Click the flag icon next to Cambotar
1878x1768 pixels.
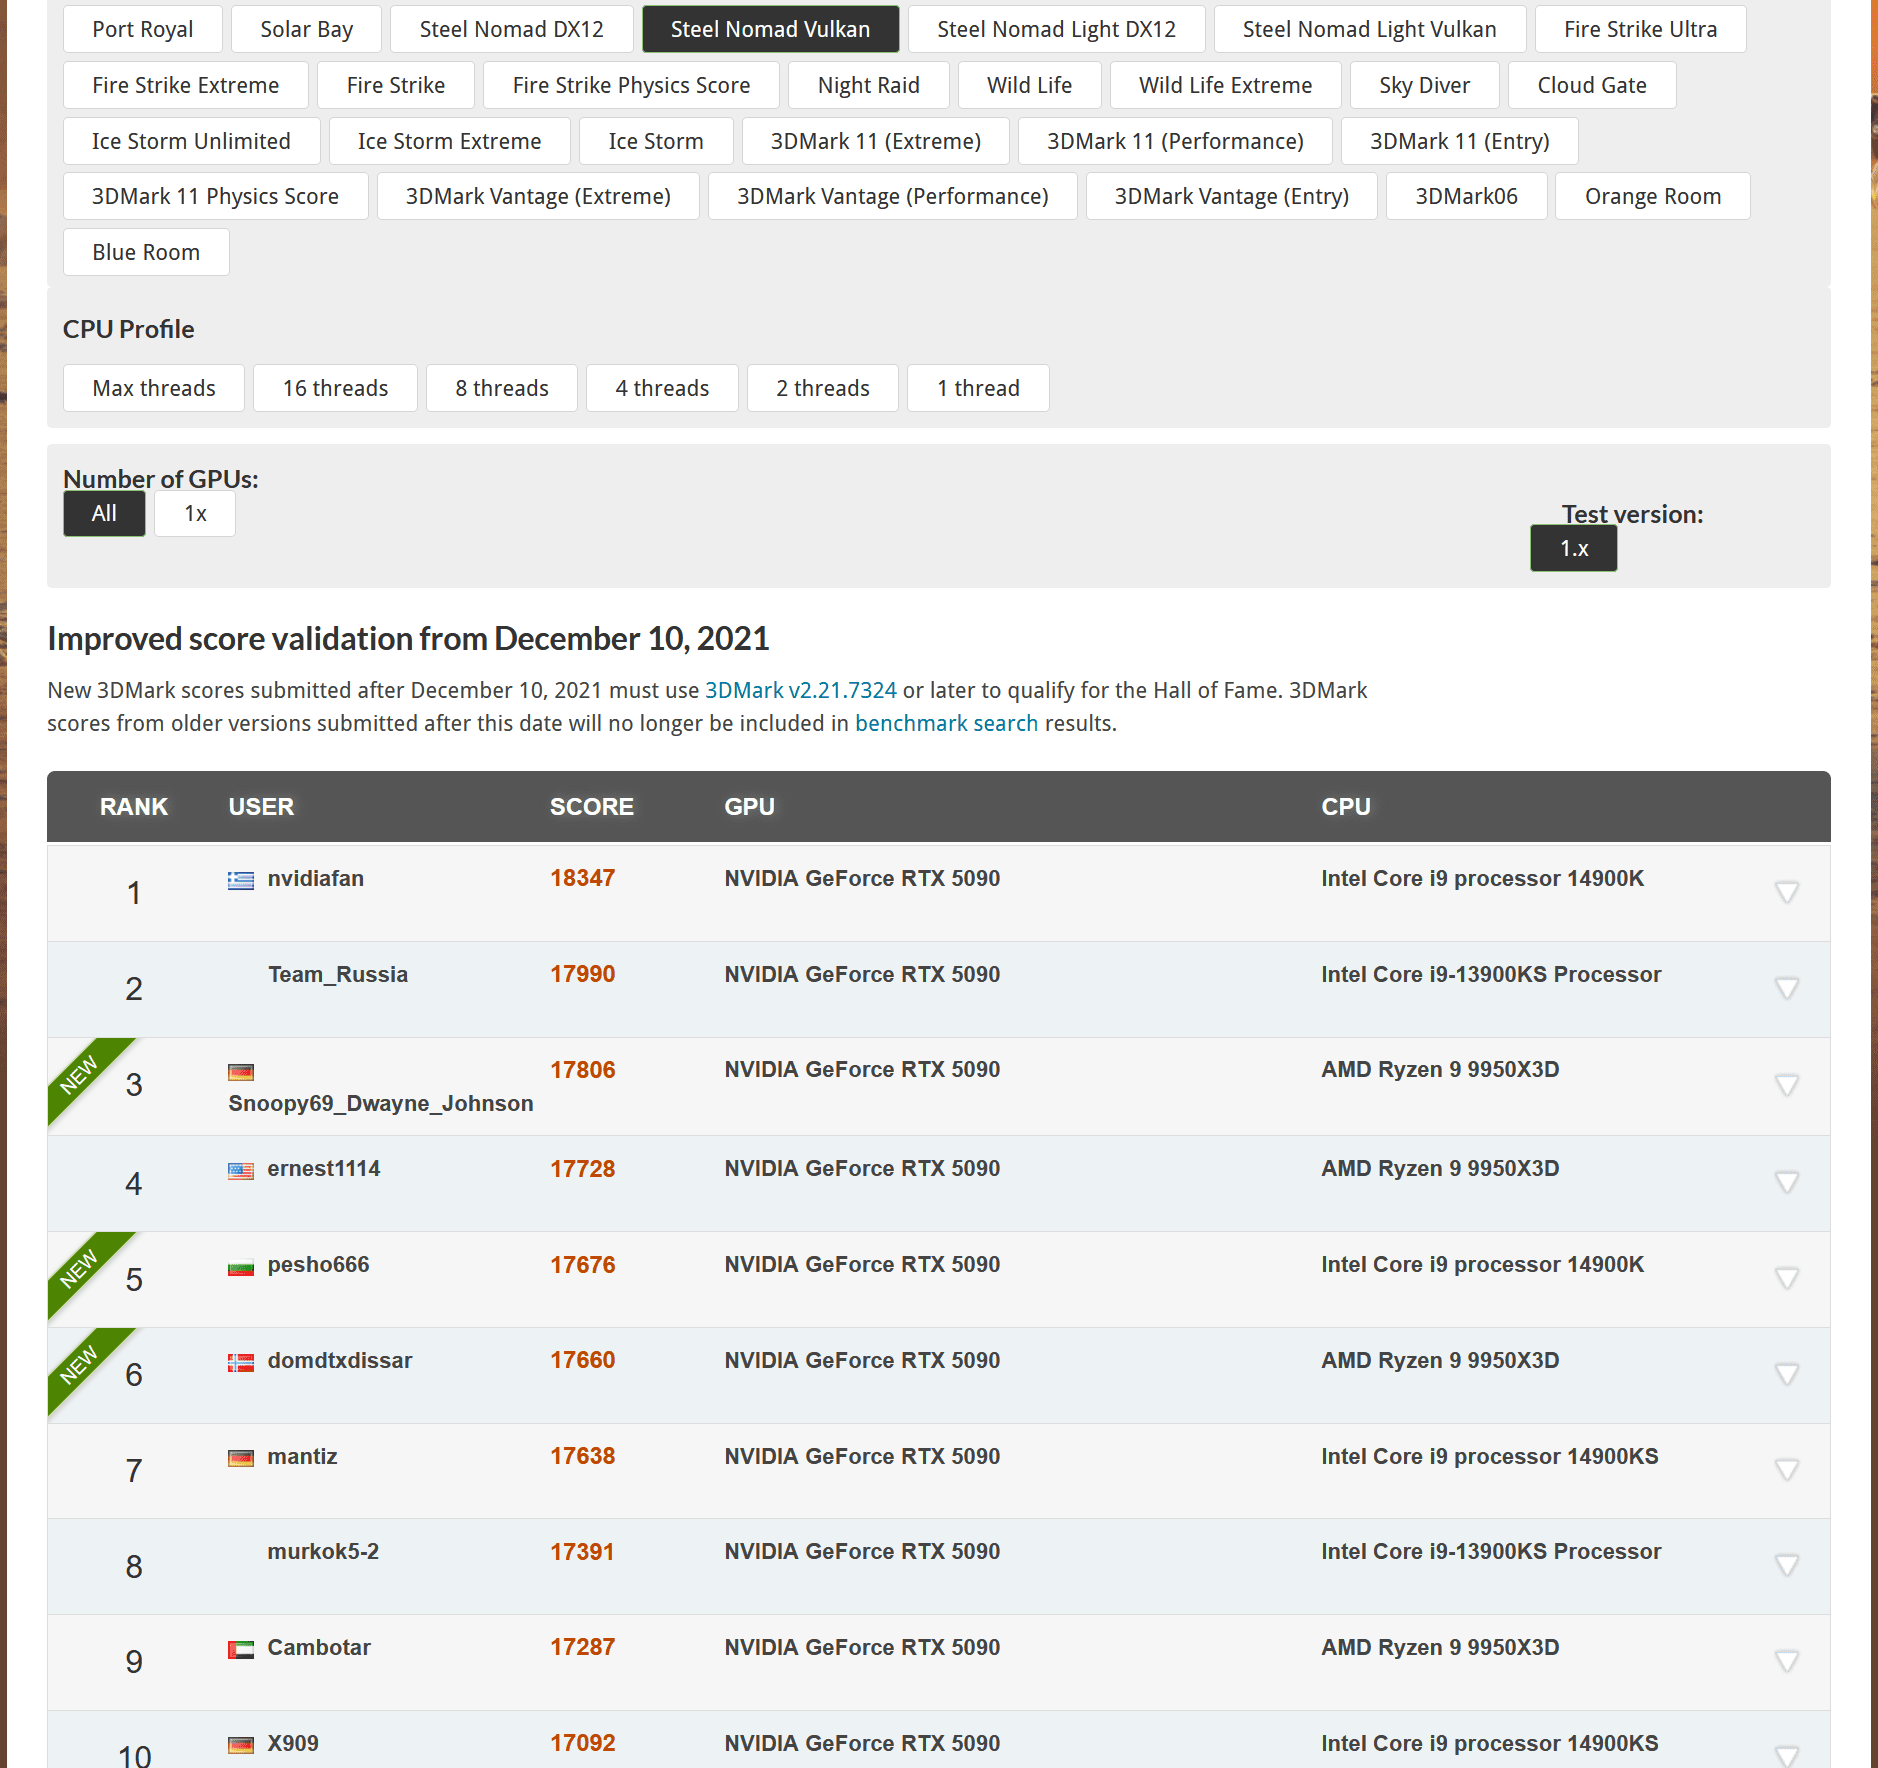click(x=240, y=1649)
